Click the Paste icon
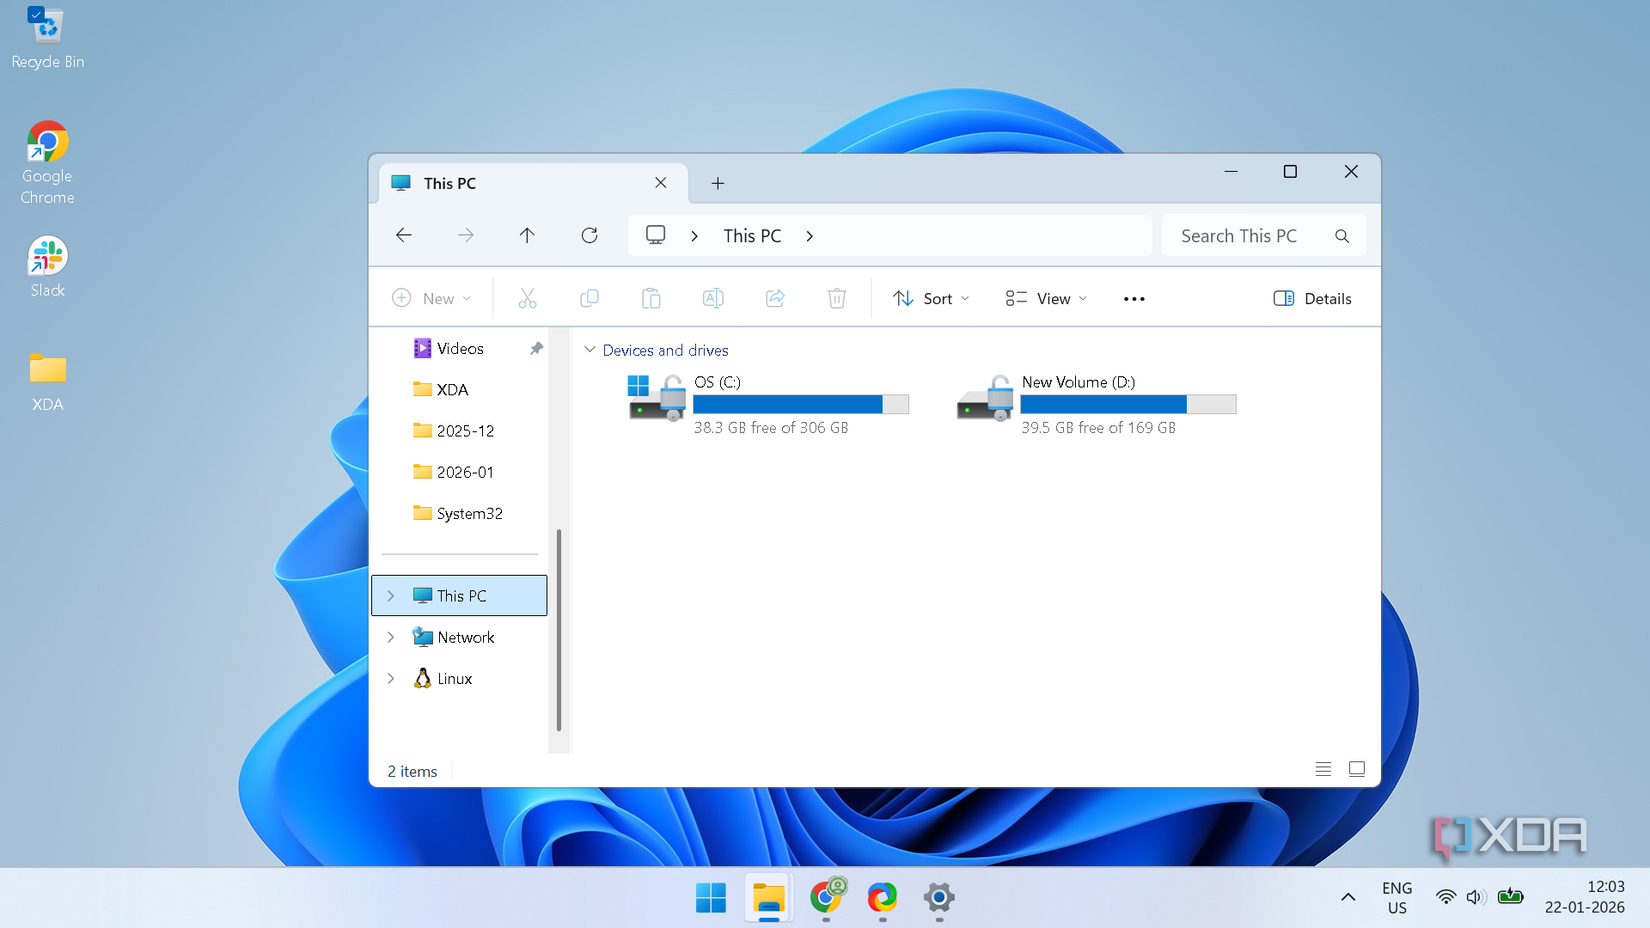This screenshot has width=1650, height=928. click(x=651, y=297)
